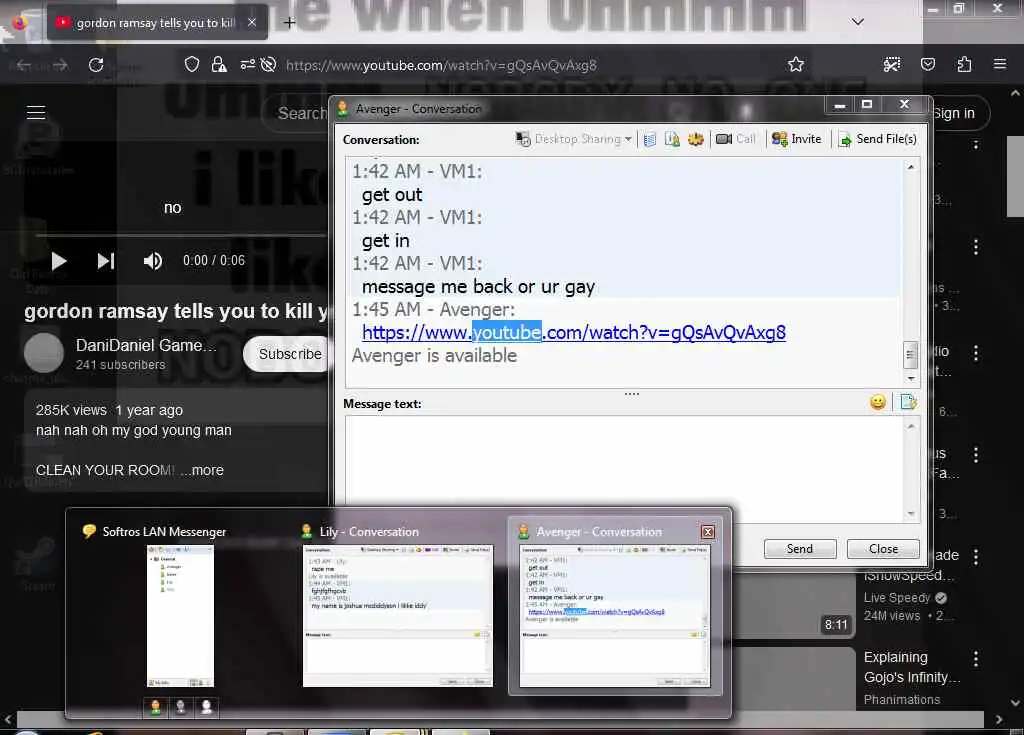1024x735 pixels.
Task: Close the gordon ramsay YouTube tab
Action: [252, 22]
